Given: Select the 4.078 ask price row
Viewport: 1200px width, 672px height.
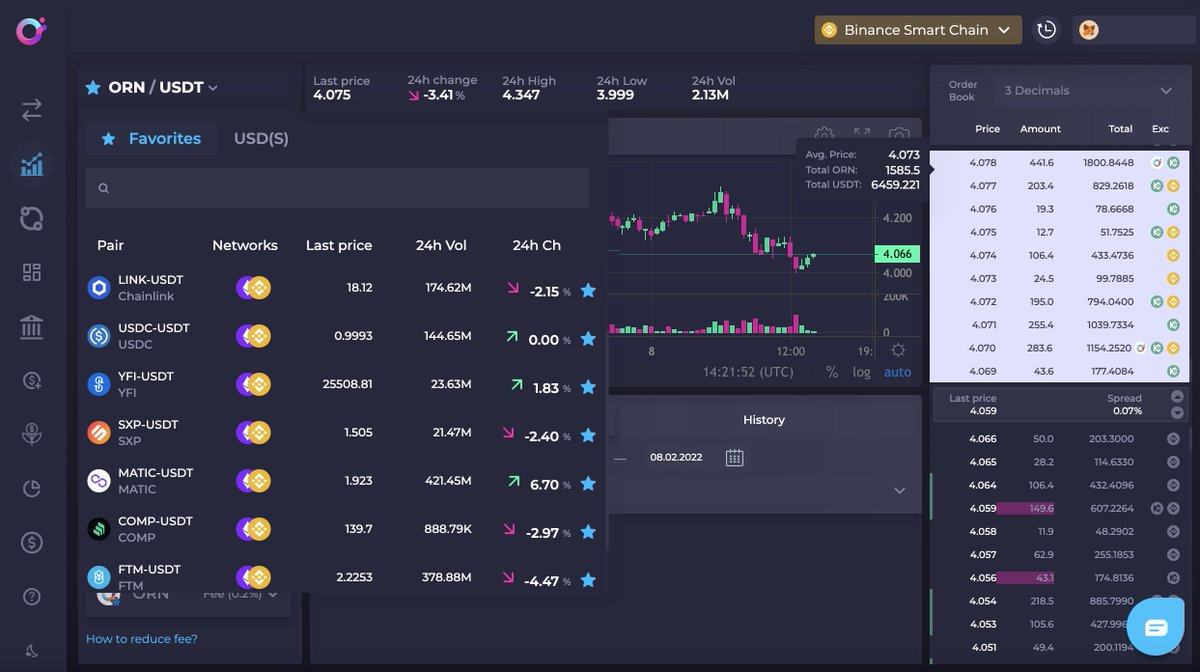Looking at the screenshot, I should coord(1061,162).
